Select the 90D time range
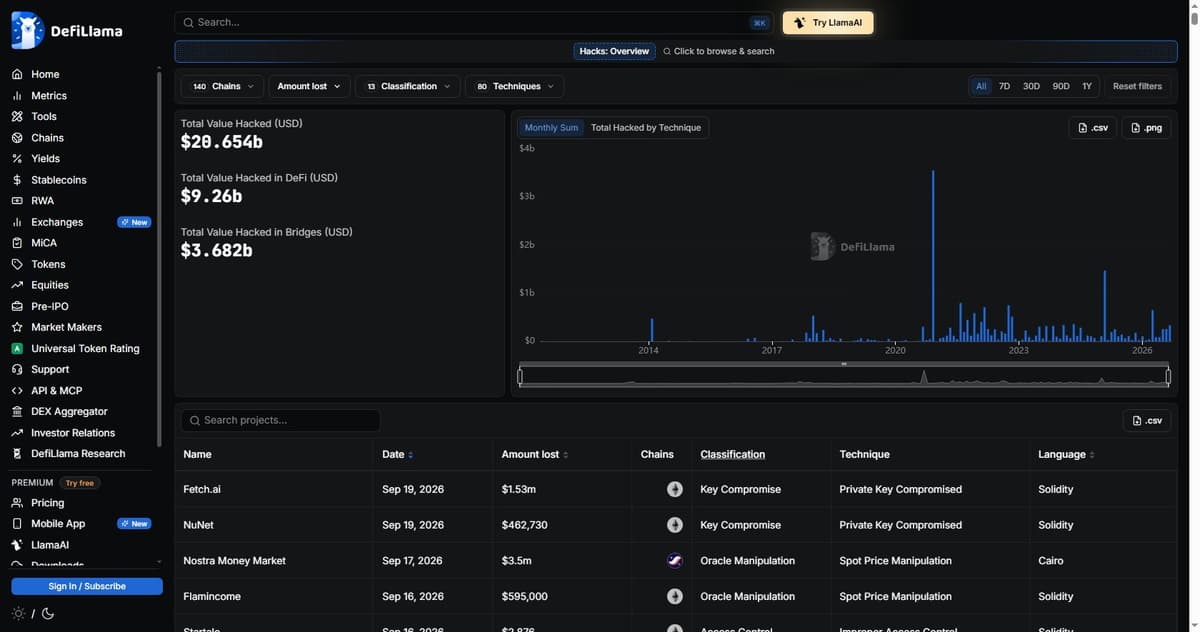 point(1061,87)
